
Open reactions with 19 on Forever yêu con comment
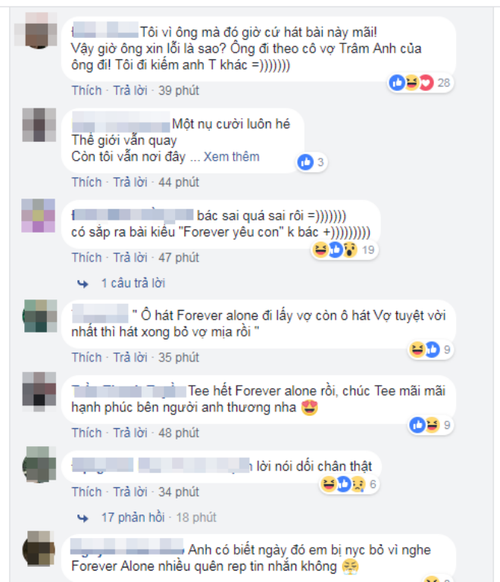(x=344, y=250)
